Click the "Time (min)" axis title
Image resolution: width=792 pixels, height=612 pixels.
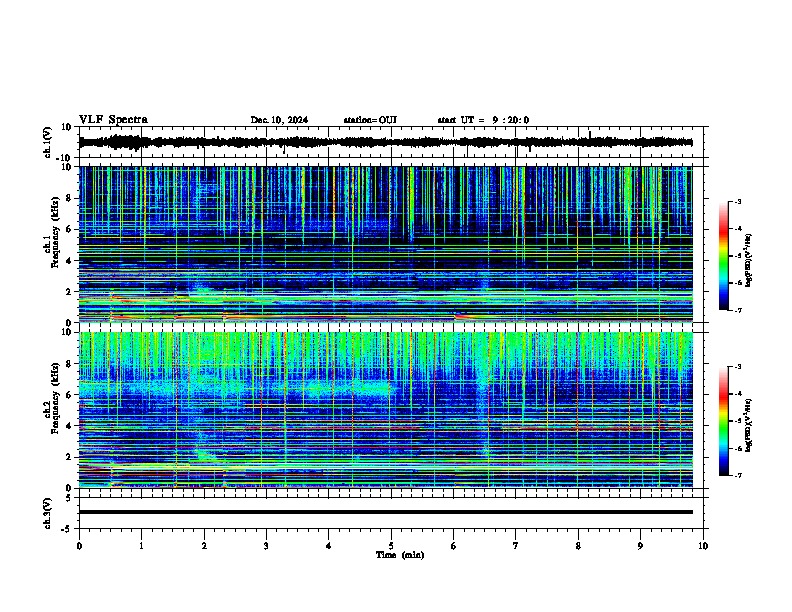coord(400,555)
